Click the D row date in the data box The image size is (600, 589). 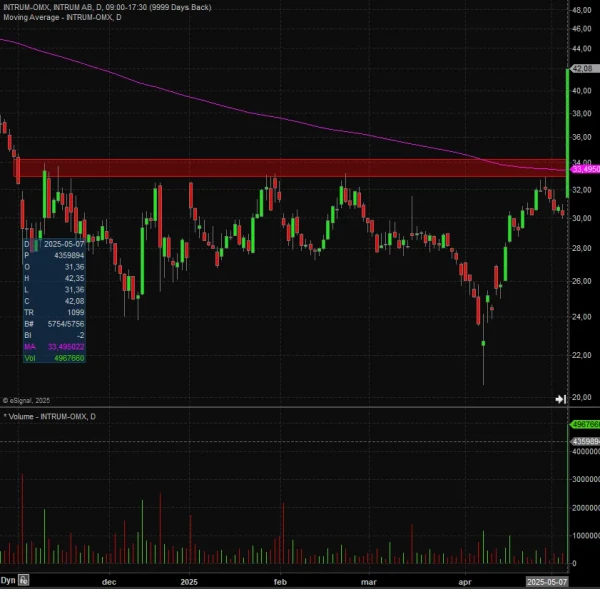54,244
